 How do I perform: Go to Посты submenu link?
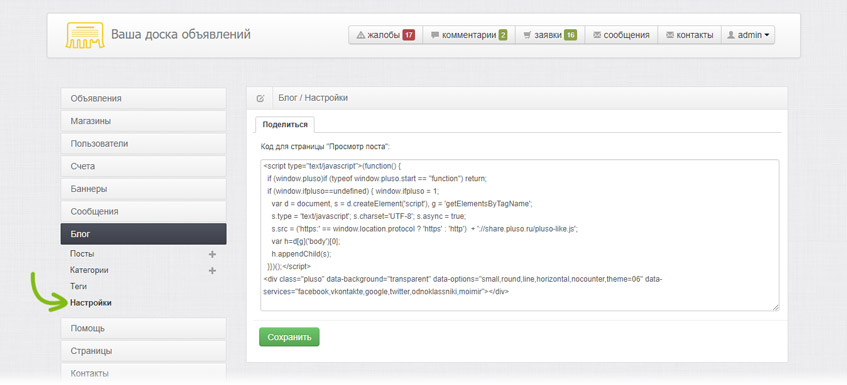pos(82,254)
